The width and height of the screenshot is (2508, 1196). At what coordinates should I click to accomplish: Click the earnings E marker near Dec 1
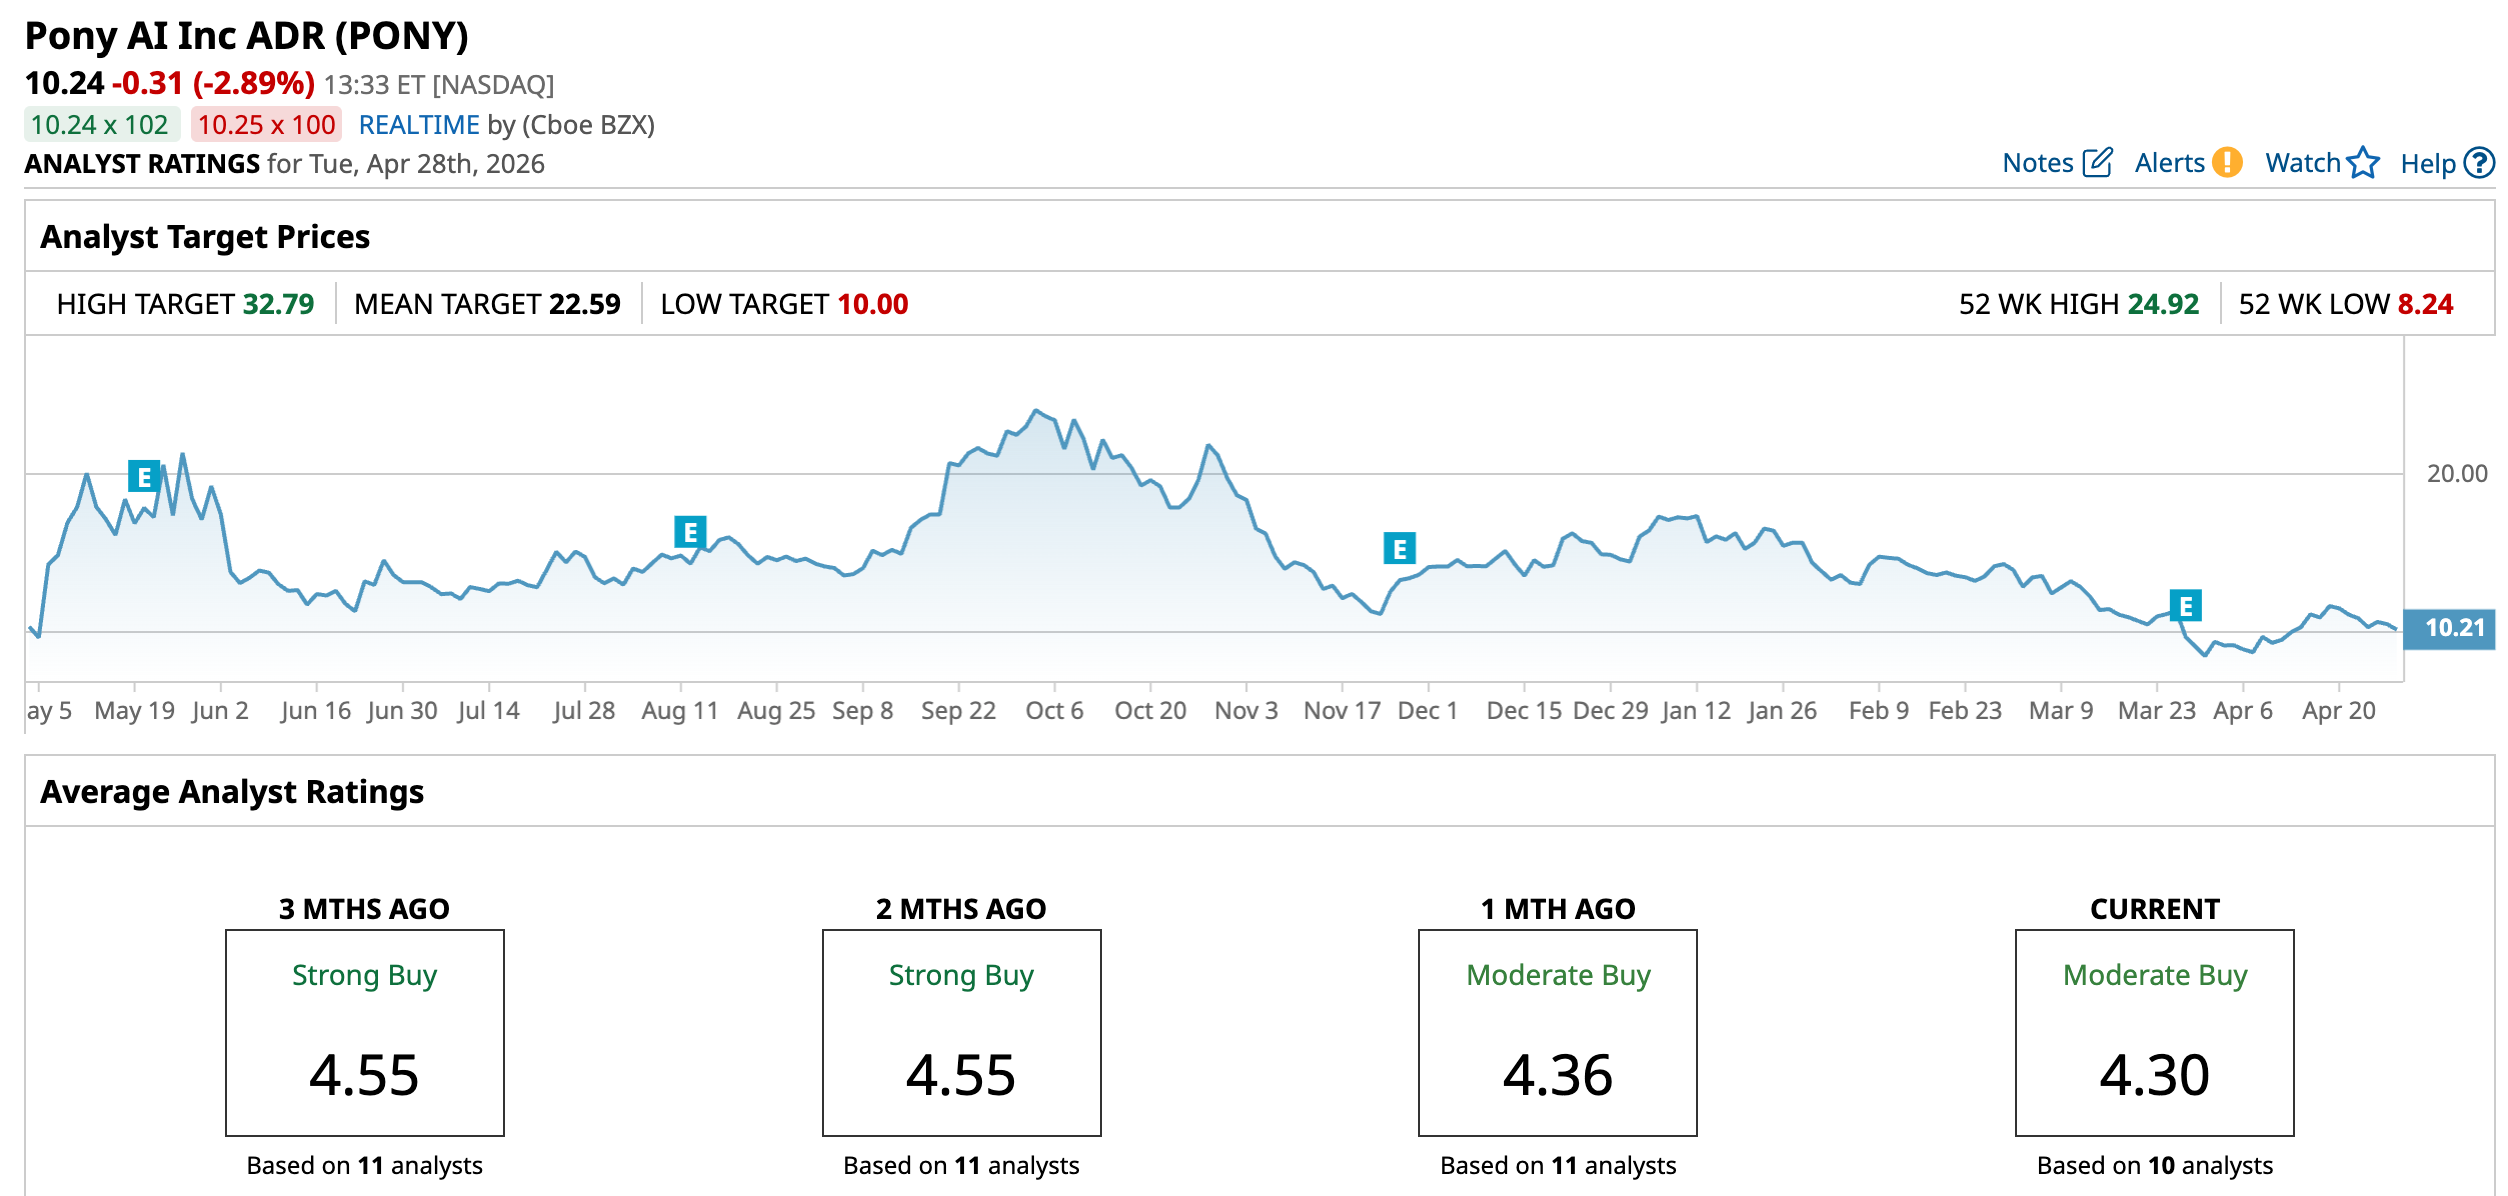click(1399, 548)
